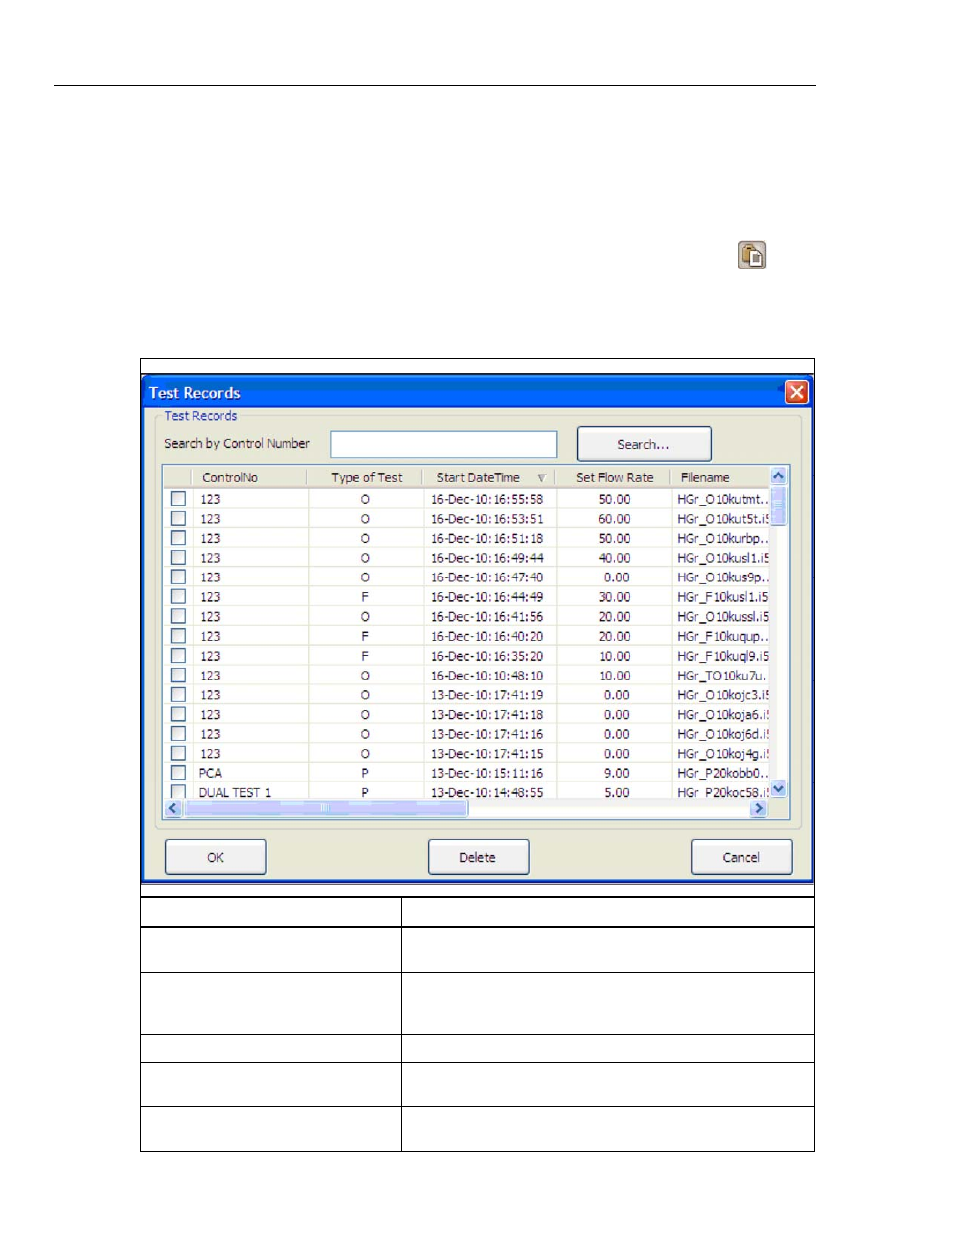Click the clipboard test records icon
954x1235 pixels.
click(x=752, y=255)
